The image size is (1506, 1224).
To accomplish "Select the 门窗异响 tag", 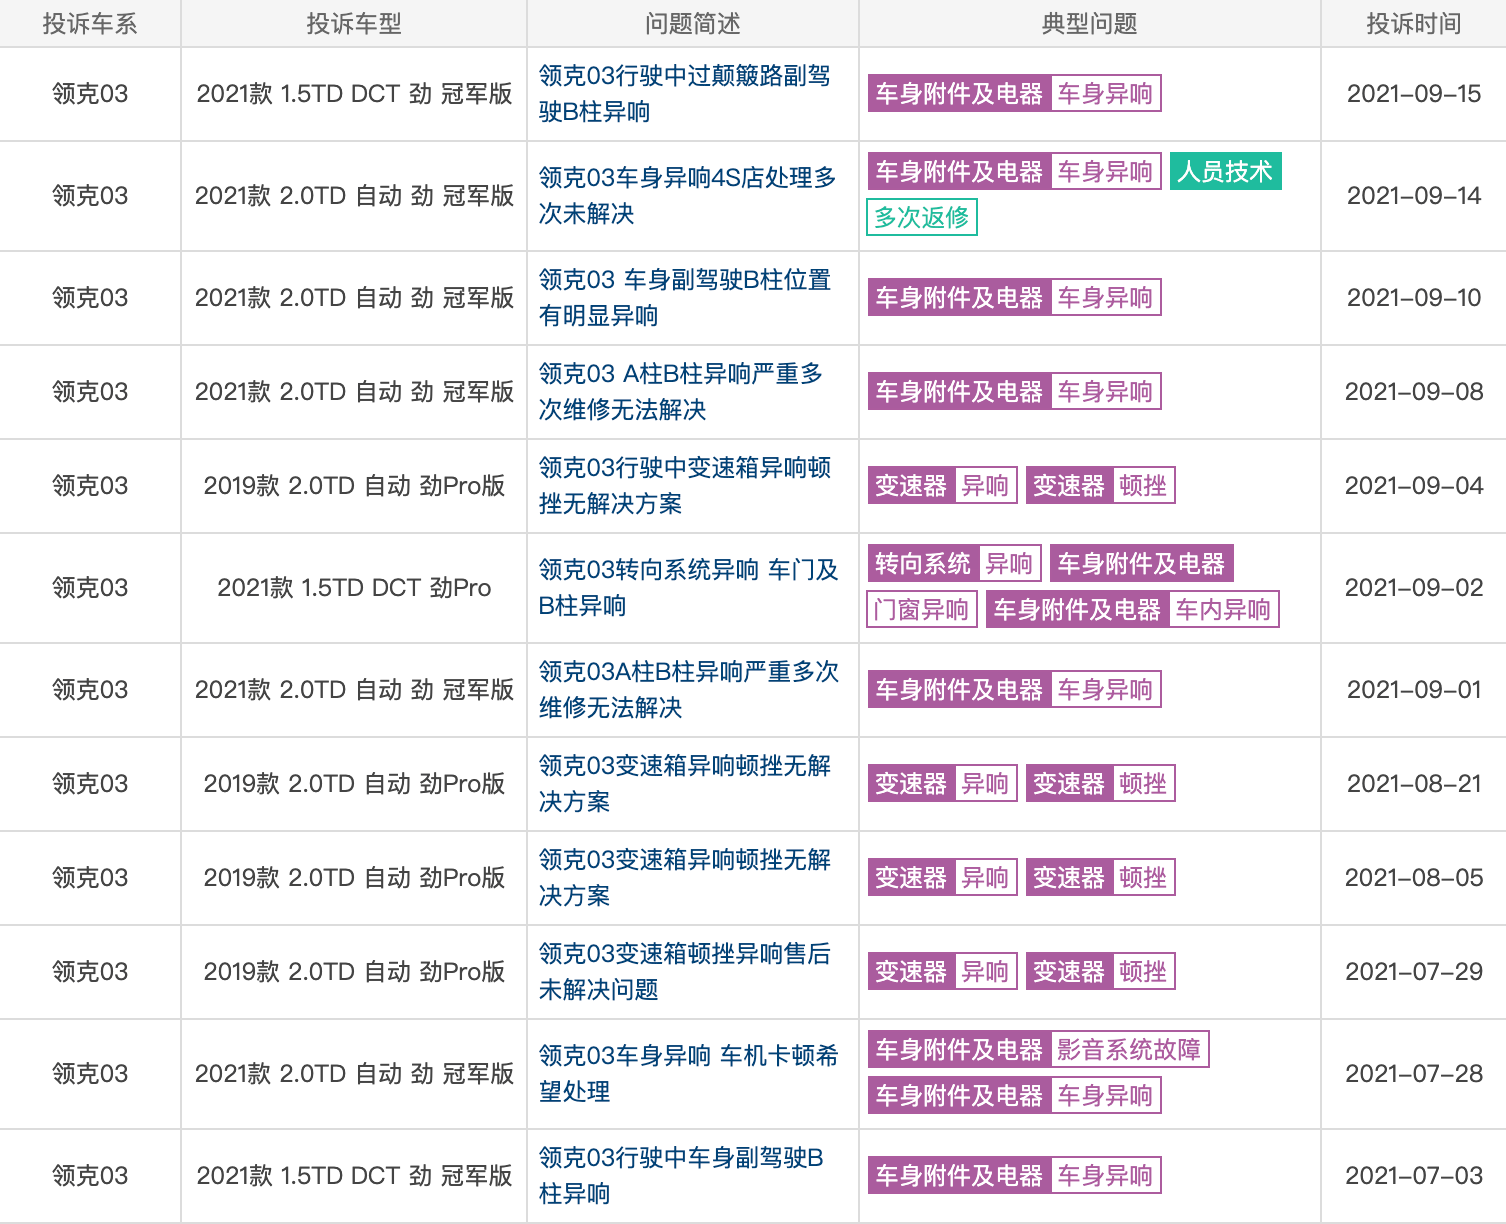I will [x=922, y=608].
